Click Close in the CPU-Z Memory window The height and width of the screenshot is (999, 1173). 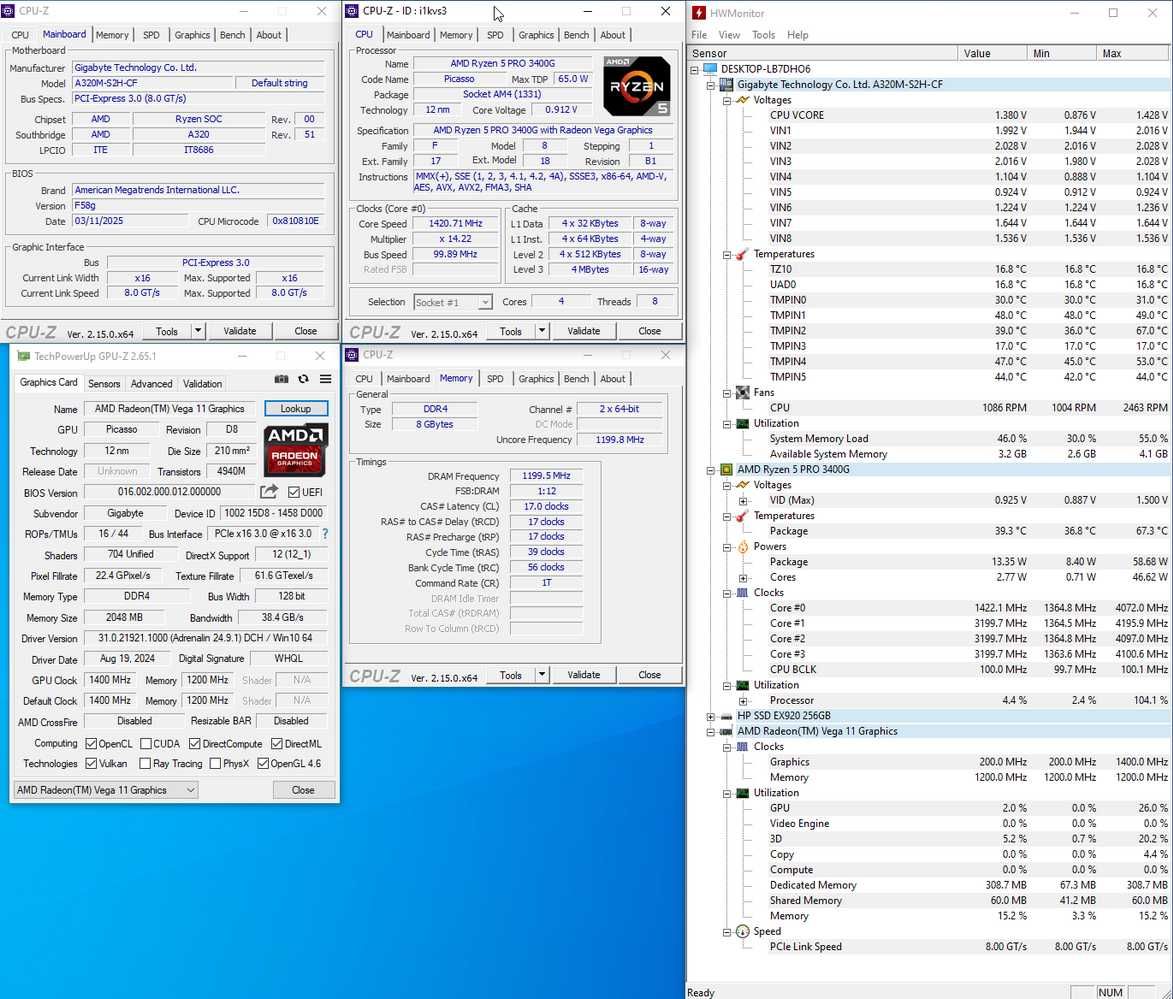coord(649,675)
